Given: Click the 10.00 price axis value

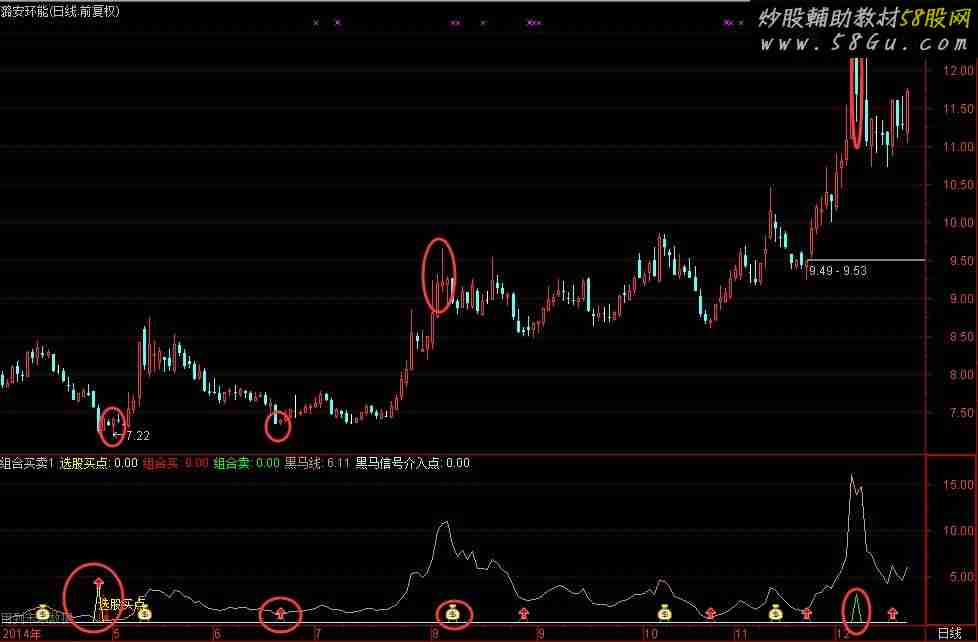Looking at the screenshot, I should coord(958,223).
